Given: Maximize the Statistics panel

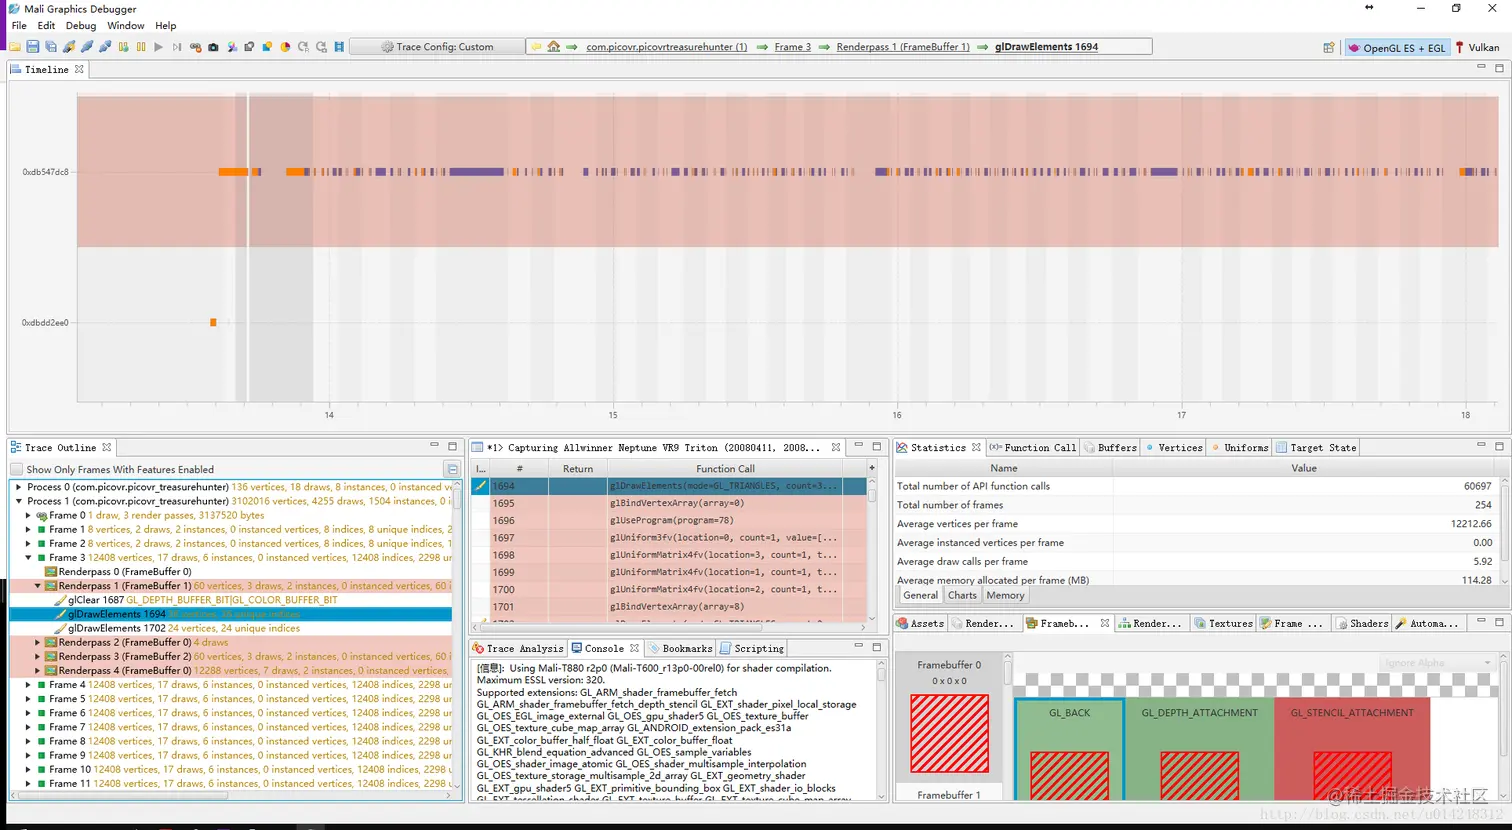Looking at the screenshot, I should coord(1499,446).
